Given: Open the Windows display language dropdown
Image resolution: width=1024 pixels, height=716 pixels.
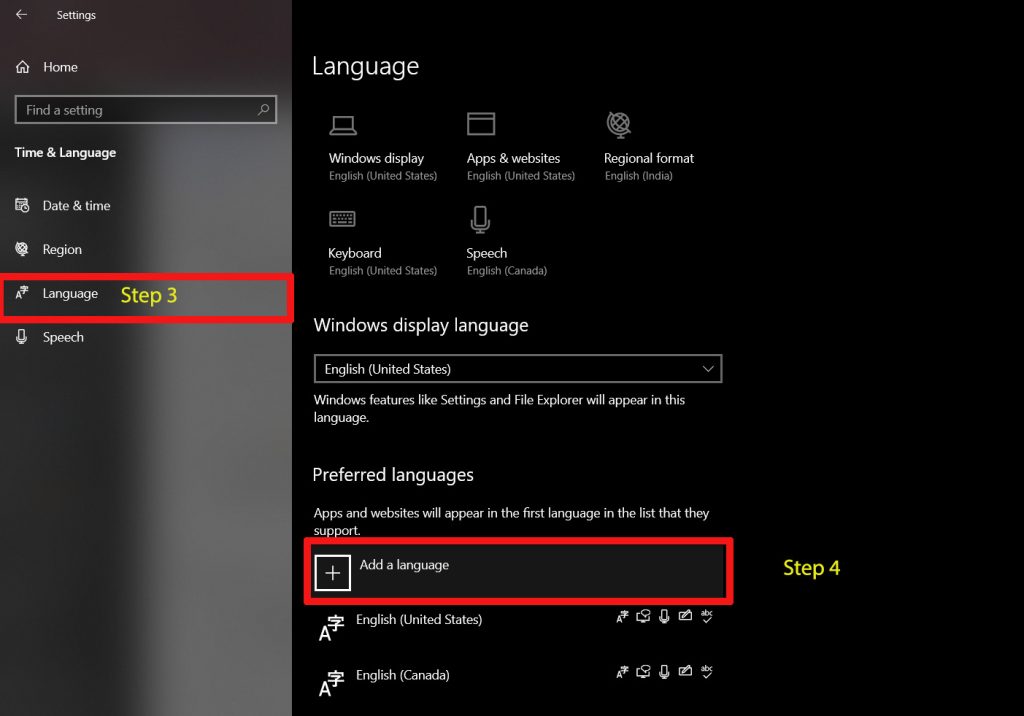Looking at the screenshot, I should 518,368.
